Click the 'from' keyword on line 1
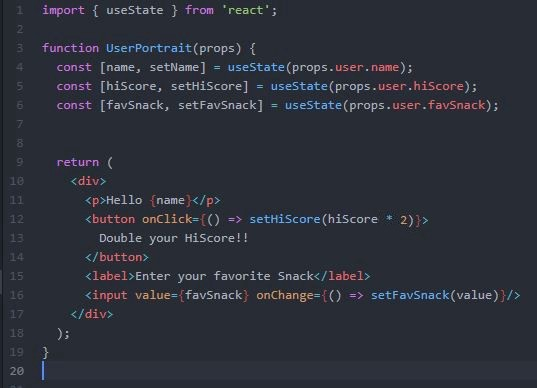The height and width of the screenshot is (388, 537). (x=199, y=10)
